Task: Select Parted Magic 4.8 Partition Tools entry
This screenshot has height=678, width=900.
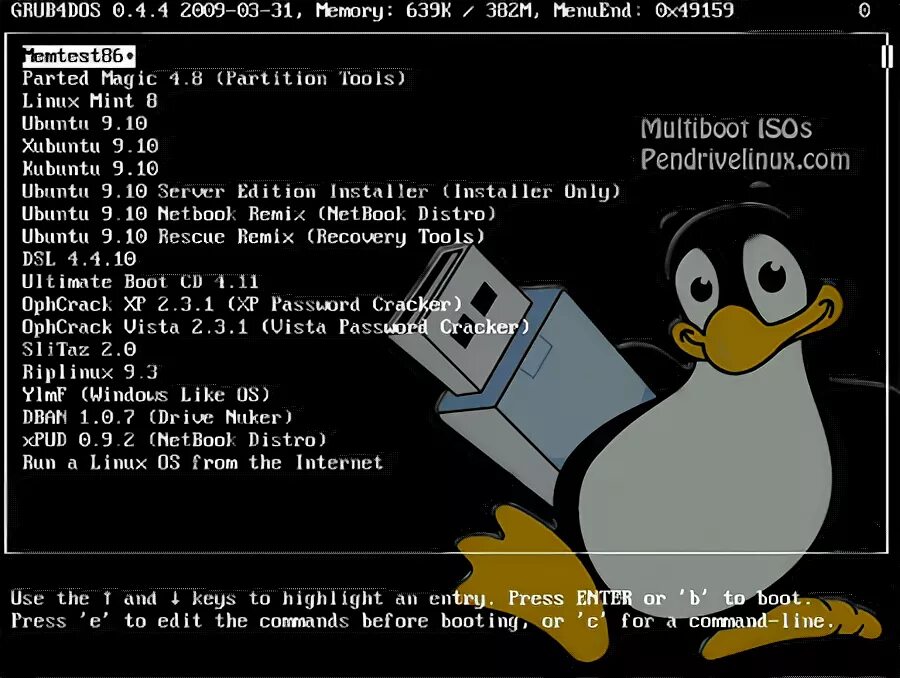Action: tap(214, 78)
